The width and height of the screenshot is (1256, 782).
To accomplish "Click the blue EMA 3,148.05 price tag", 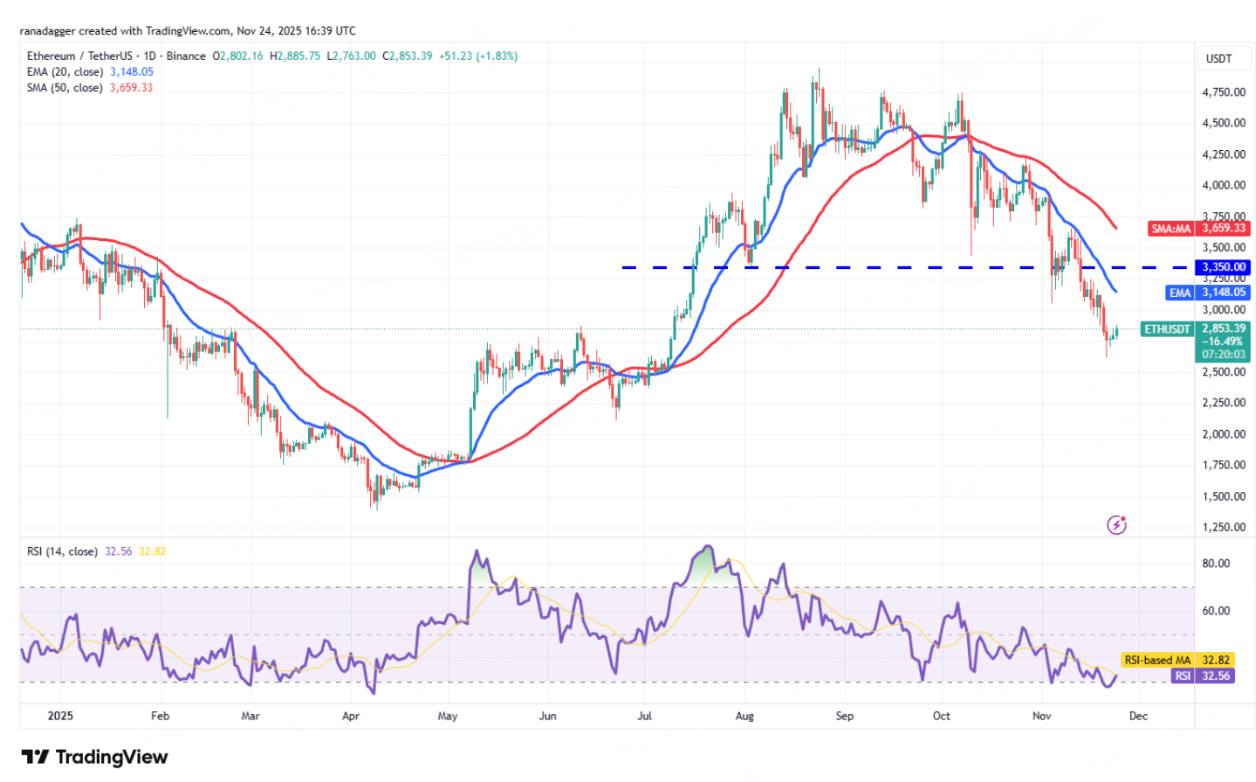I will (1210, 292).
